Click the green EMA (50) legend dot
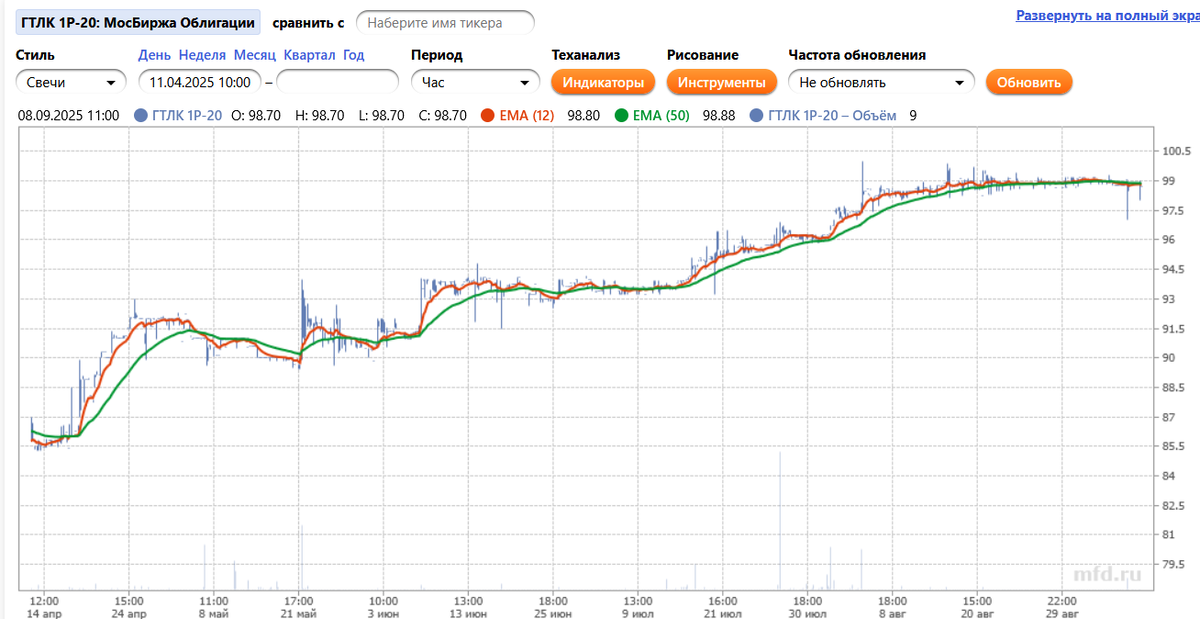 click(622, 116)
